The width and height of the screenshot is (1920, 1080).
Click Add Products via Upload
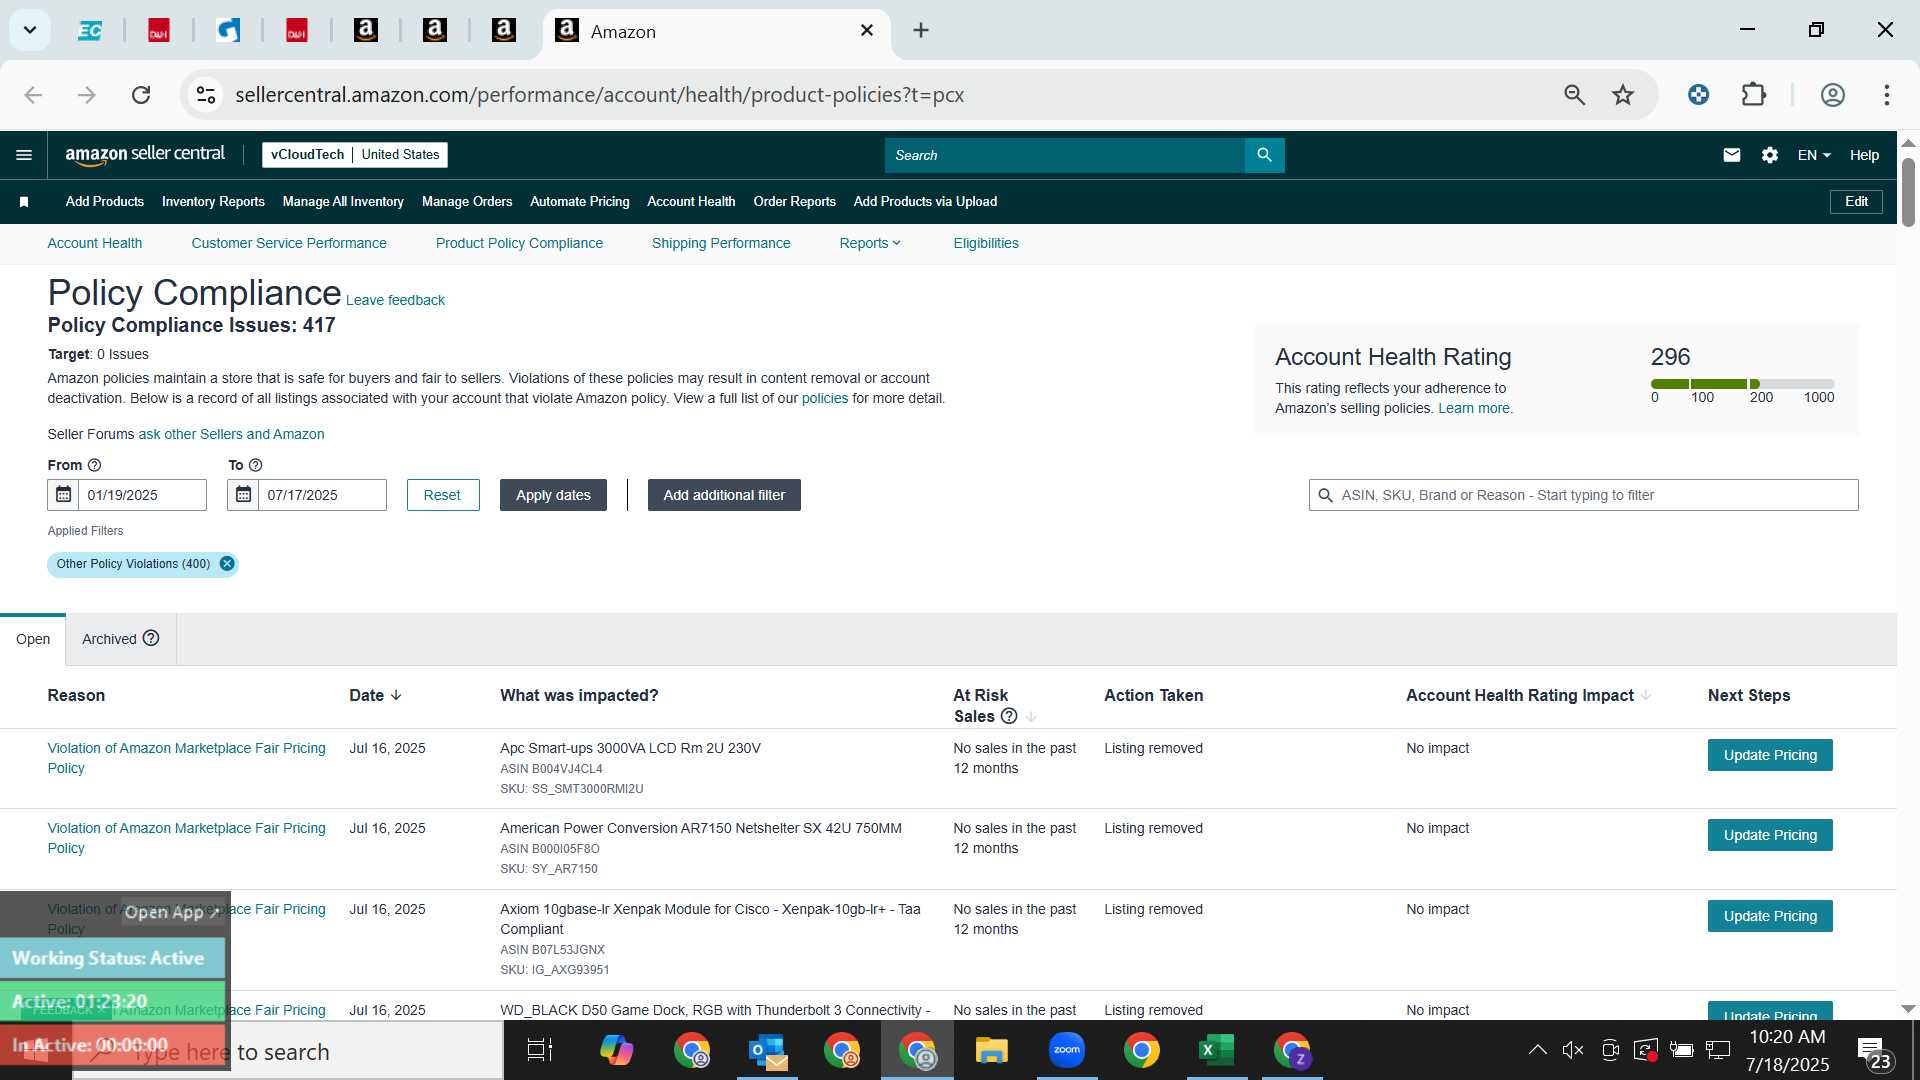point(925,202)
